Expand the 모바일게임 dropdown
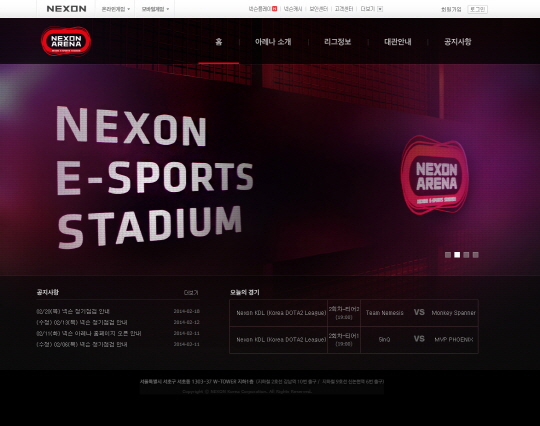 pos(155,9)
